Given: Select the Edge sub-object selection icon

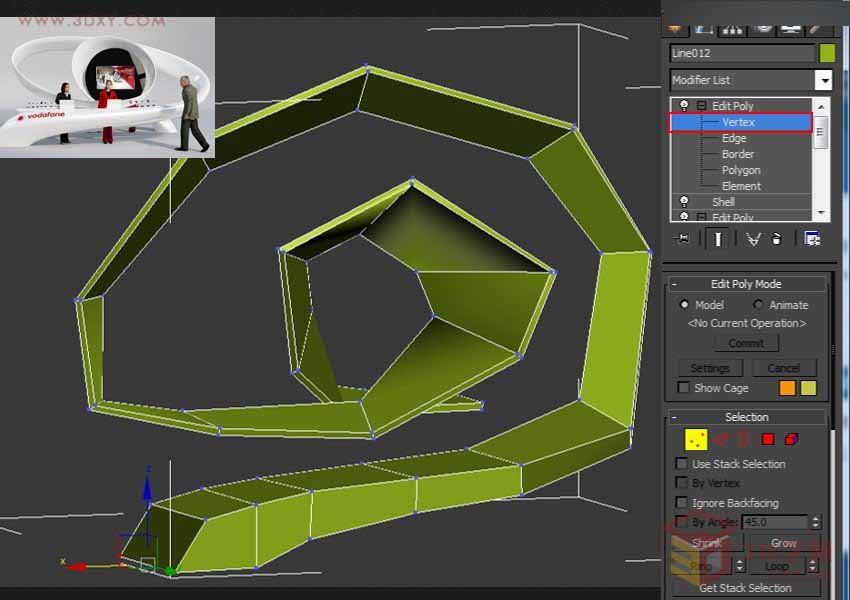Looking at the screenshot, I should [720, 440].
